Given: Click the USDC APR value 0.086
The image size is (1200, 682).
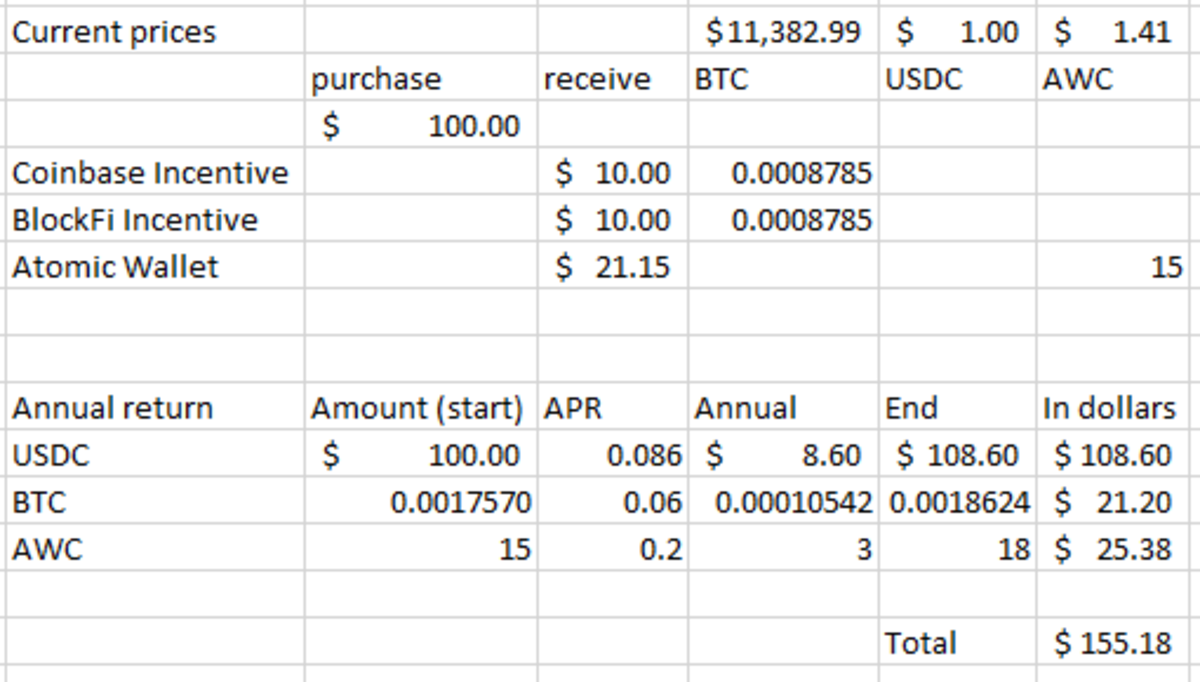Looking at the screenshot, I should 644,456.
